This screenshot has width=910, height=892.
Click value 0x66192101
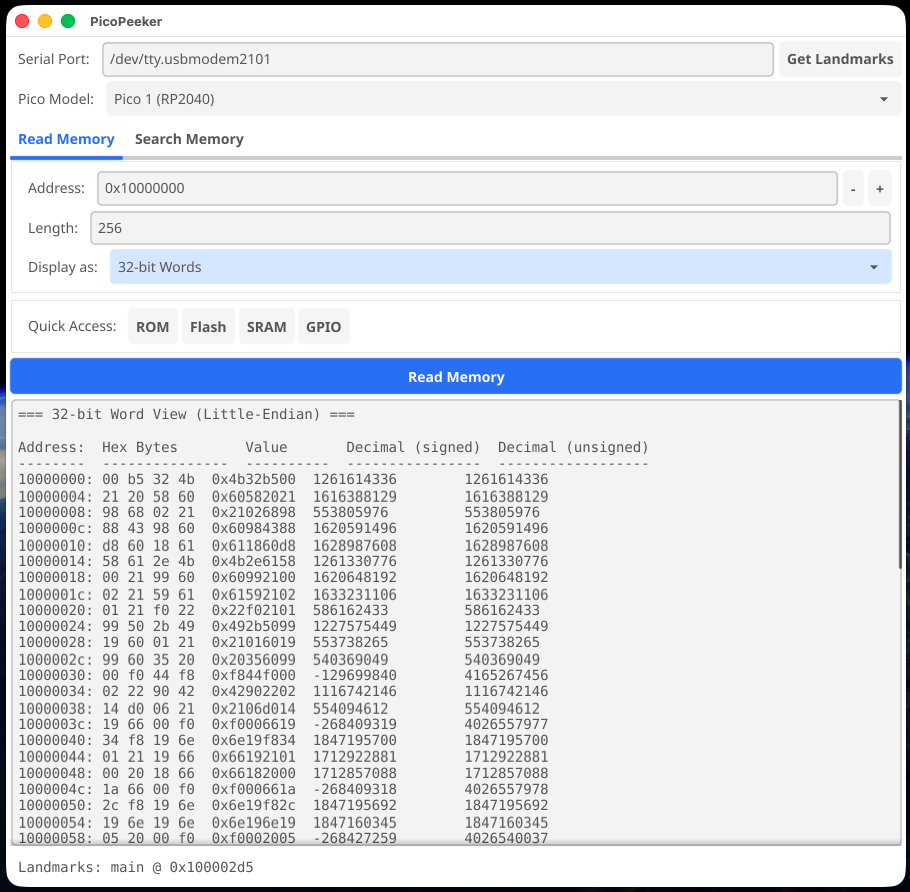click(x=254, y=757)
